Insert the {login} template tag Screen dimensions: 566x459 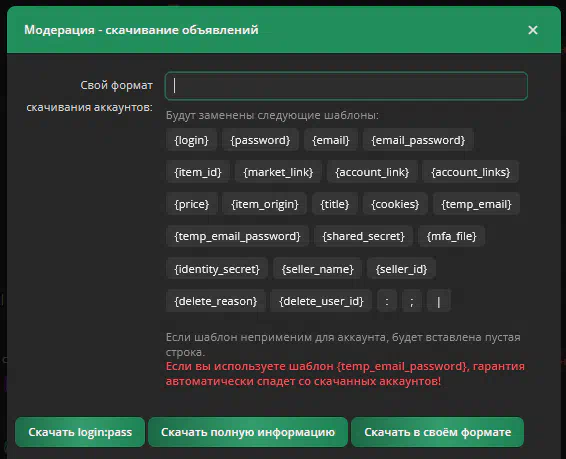click(191, 140)
